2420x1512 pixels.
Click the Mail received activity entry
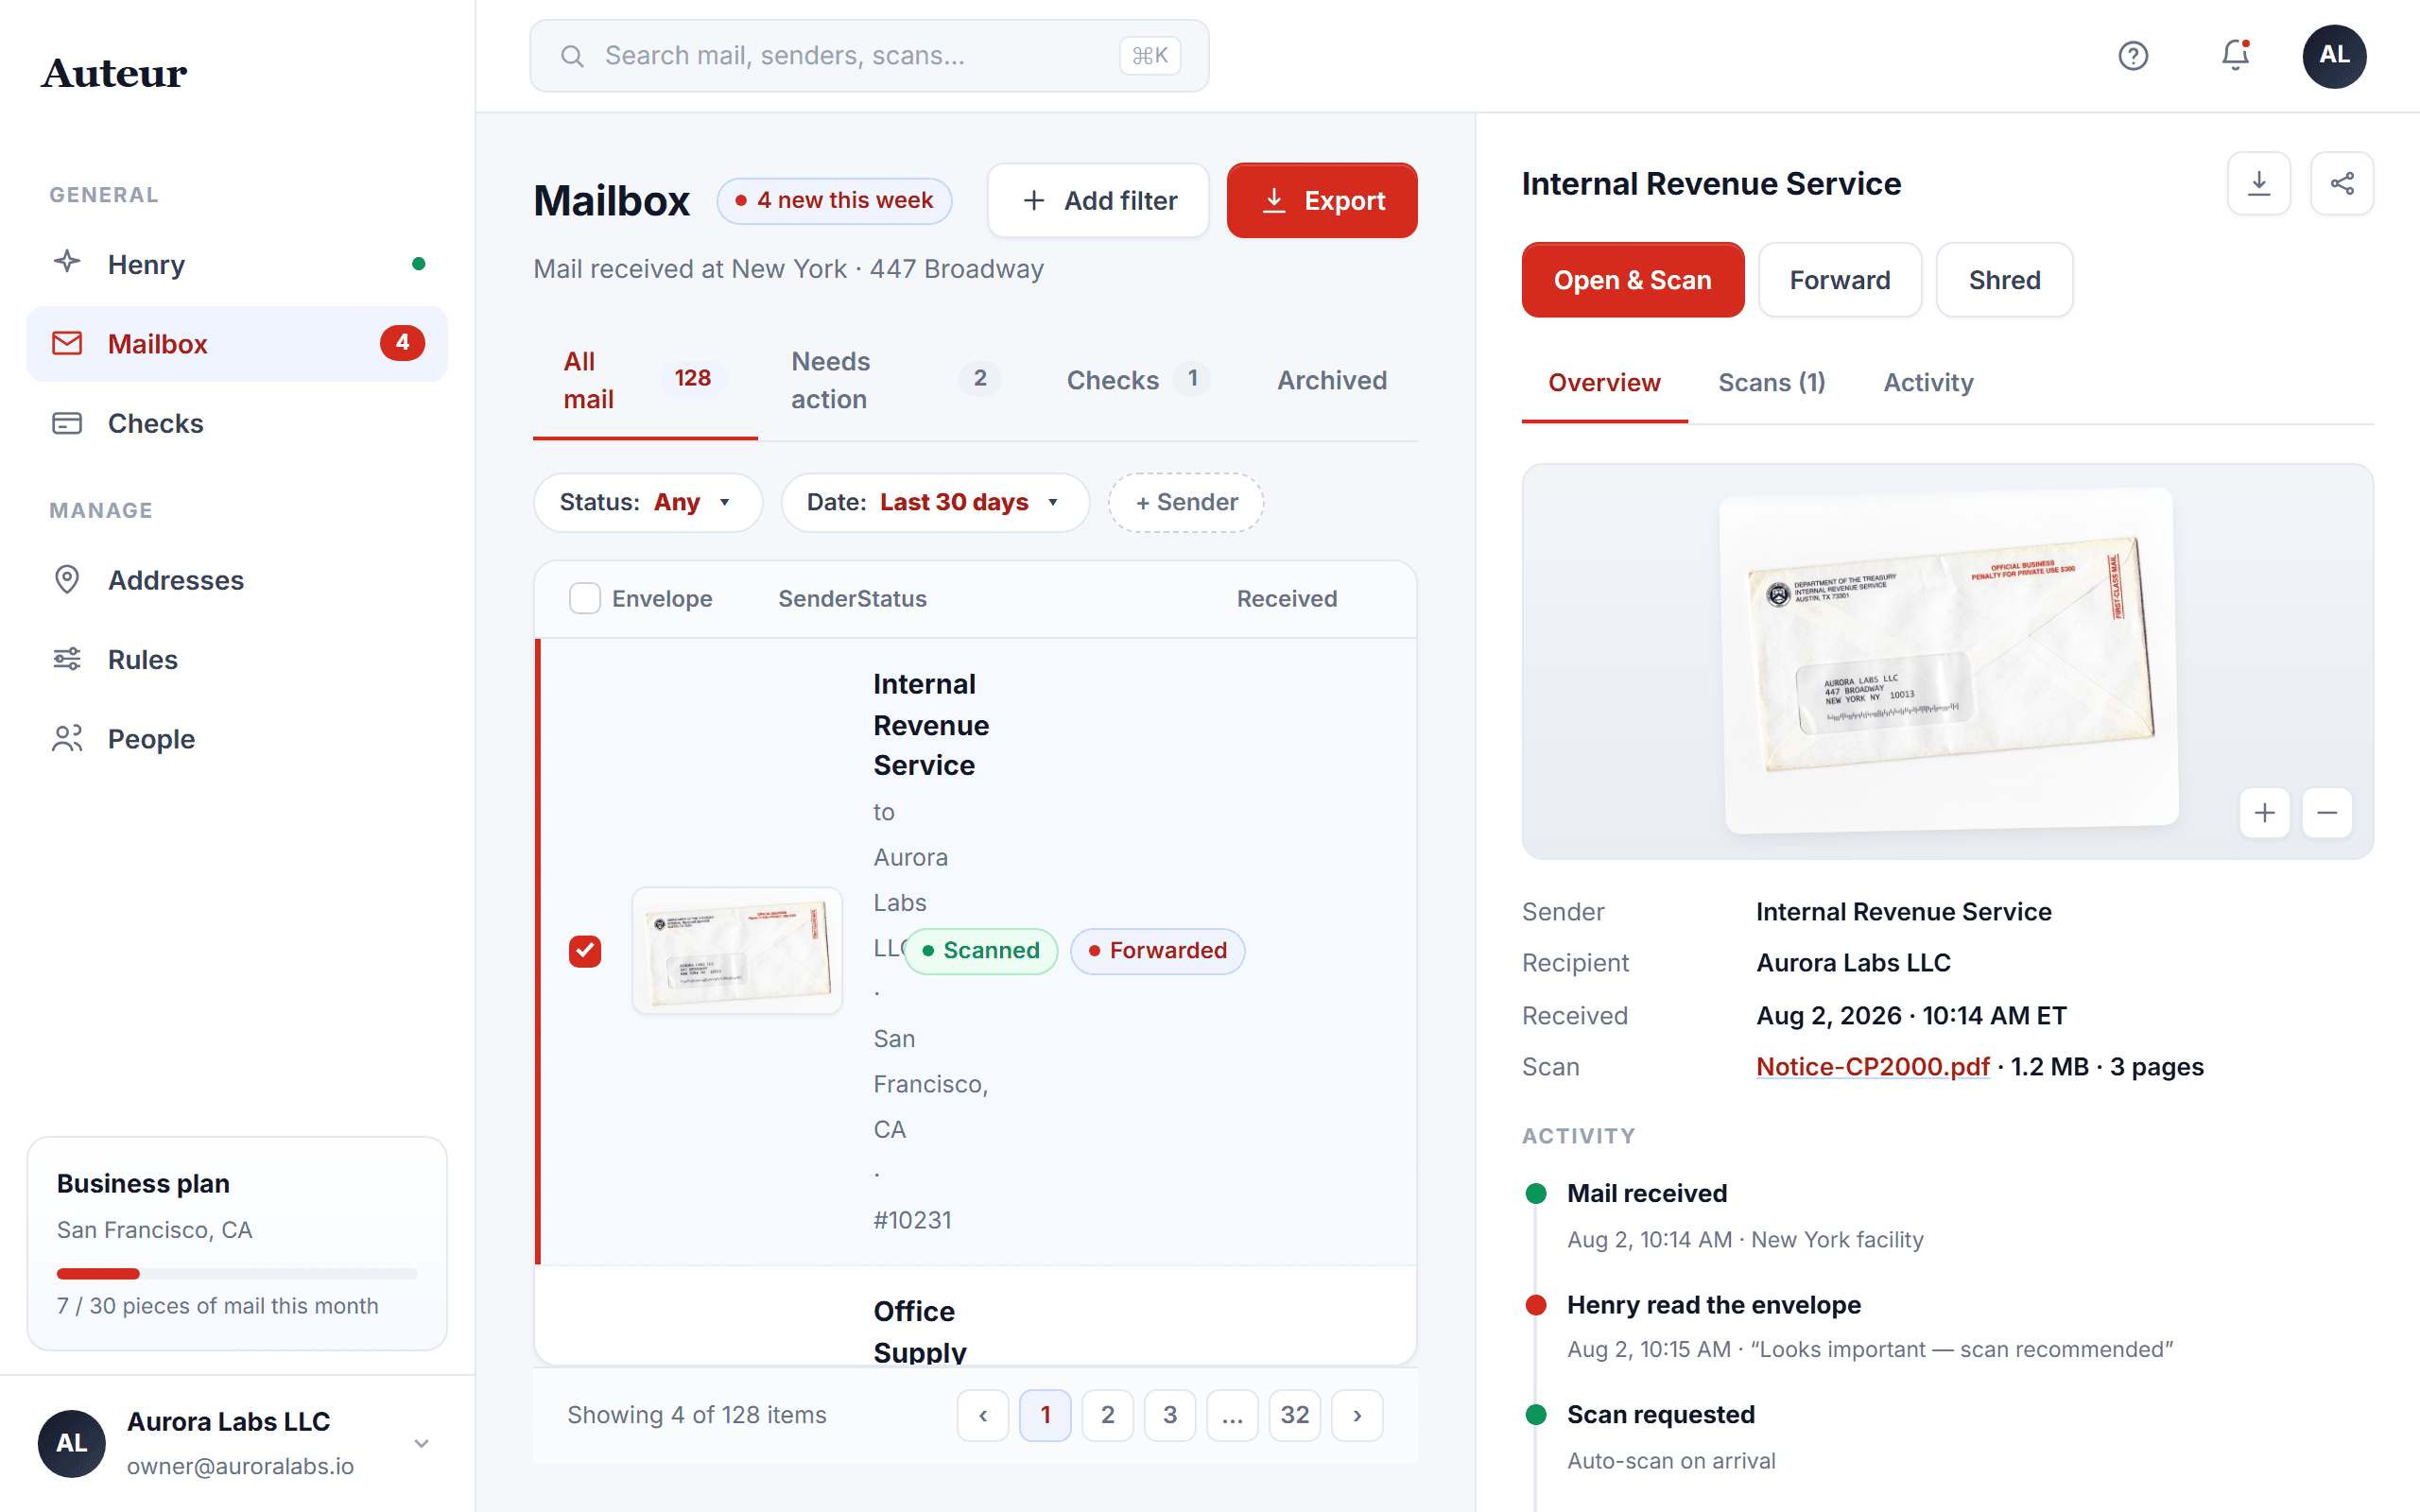point(1724,1216)
